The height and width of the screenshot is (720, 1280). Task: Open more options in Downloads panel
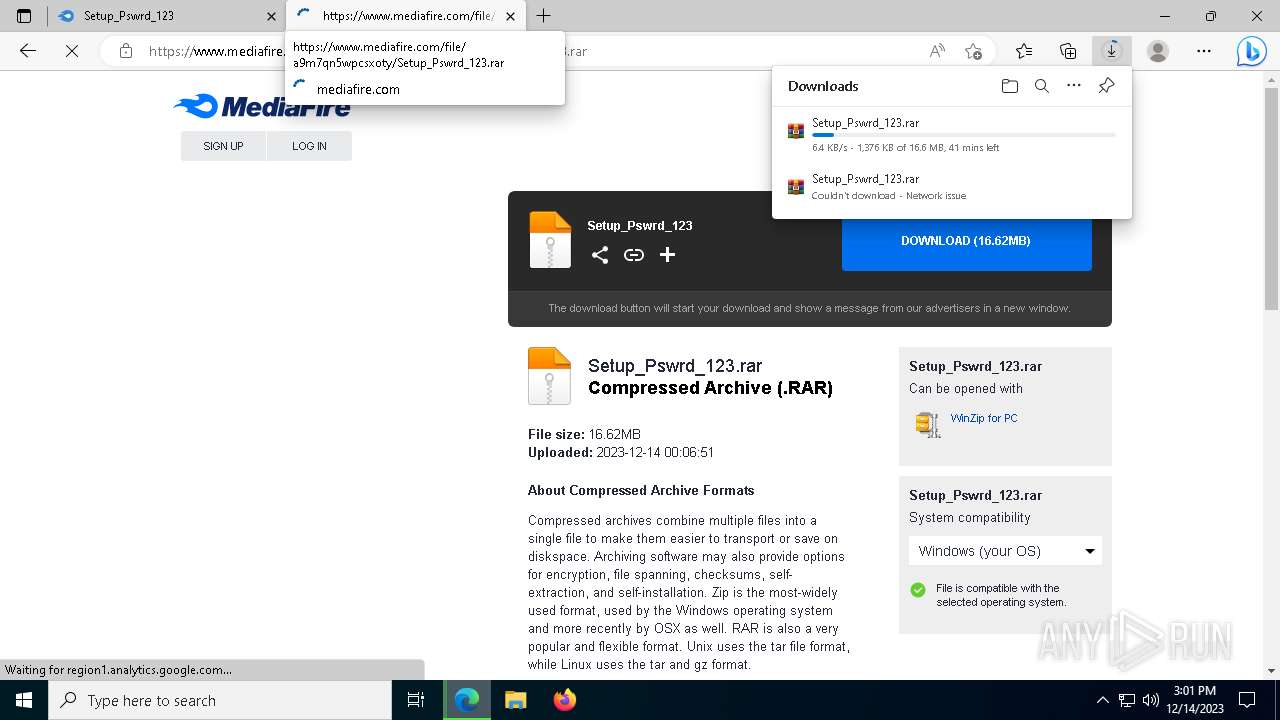[1074, 86]
